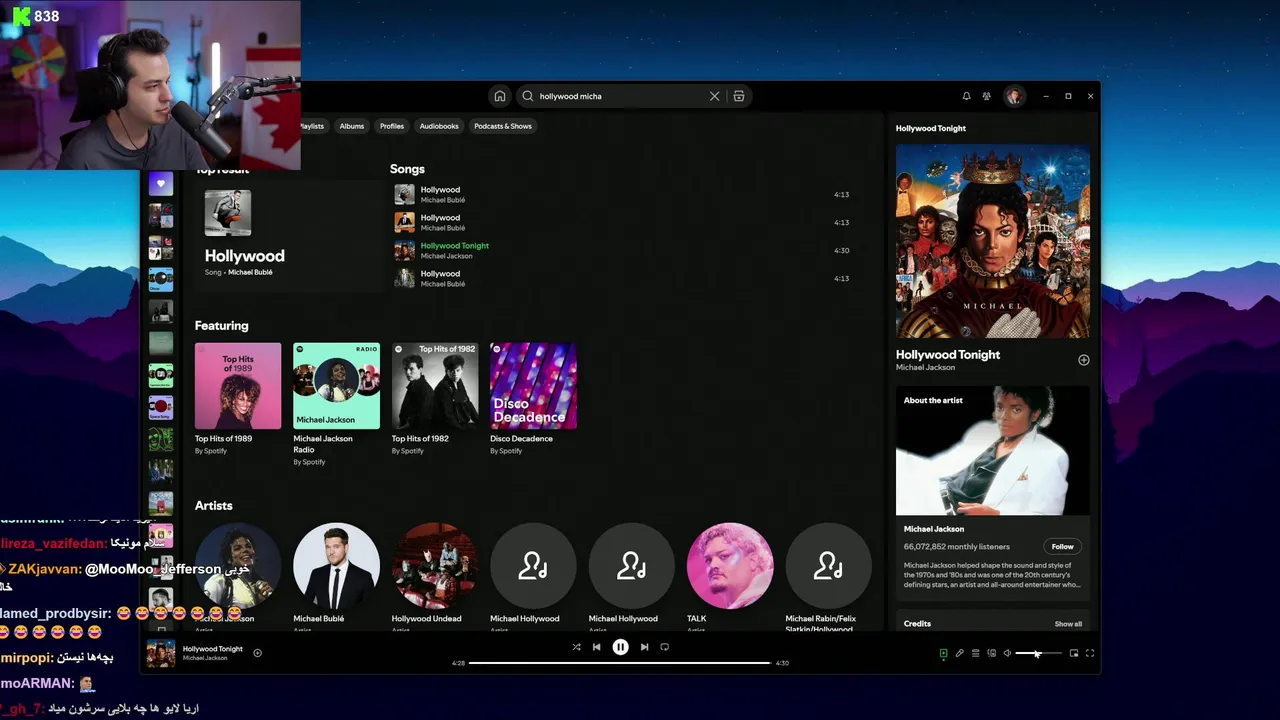Open the Disco Decadence playlist

pyautogui.click(x=533, y=399)
